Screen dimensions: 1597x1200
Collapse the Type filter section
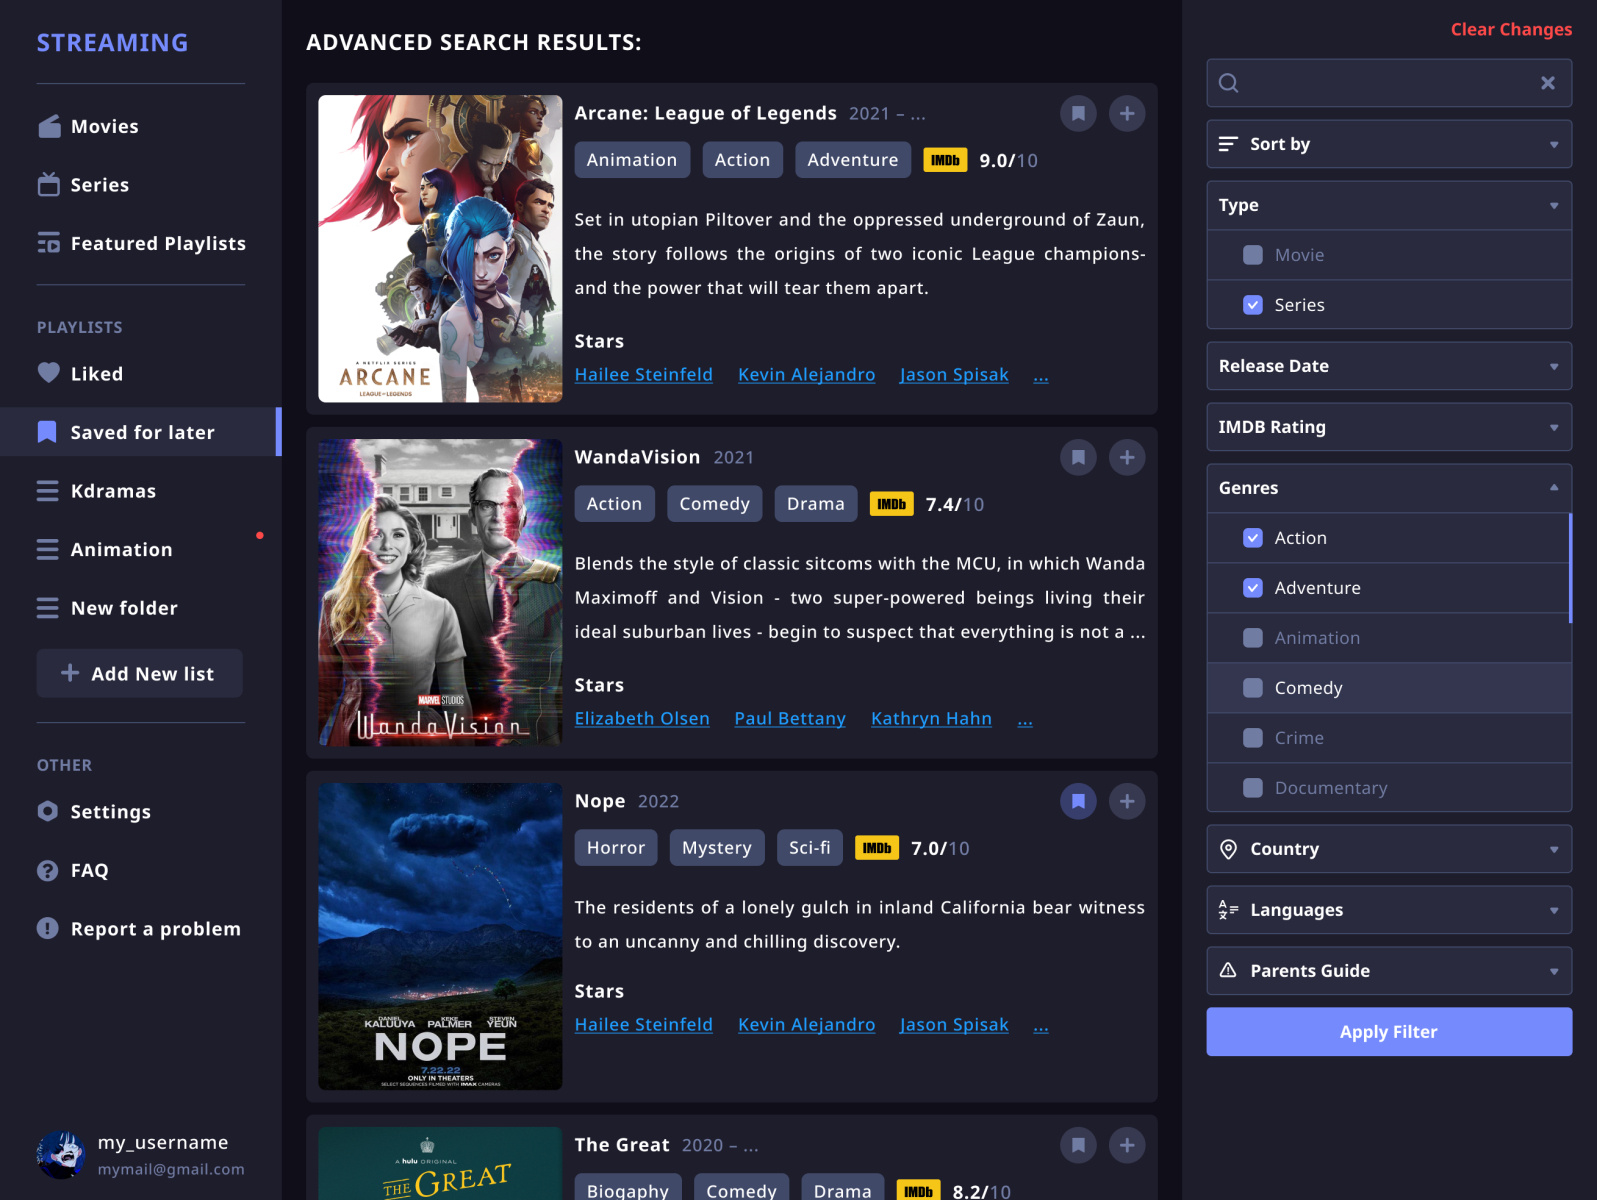click(x=1389, y=205)
